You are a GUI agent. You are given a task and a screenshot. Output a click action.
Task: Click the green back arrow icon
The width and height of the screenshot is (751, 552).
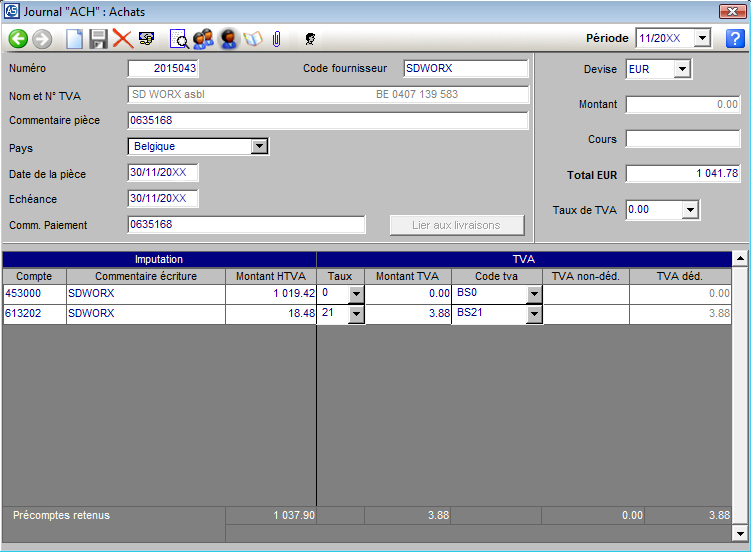click(x=18, y=39)
